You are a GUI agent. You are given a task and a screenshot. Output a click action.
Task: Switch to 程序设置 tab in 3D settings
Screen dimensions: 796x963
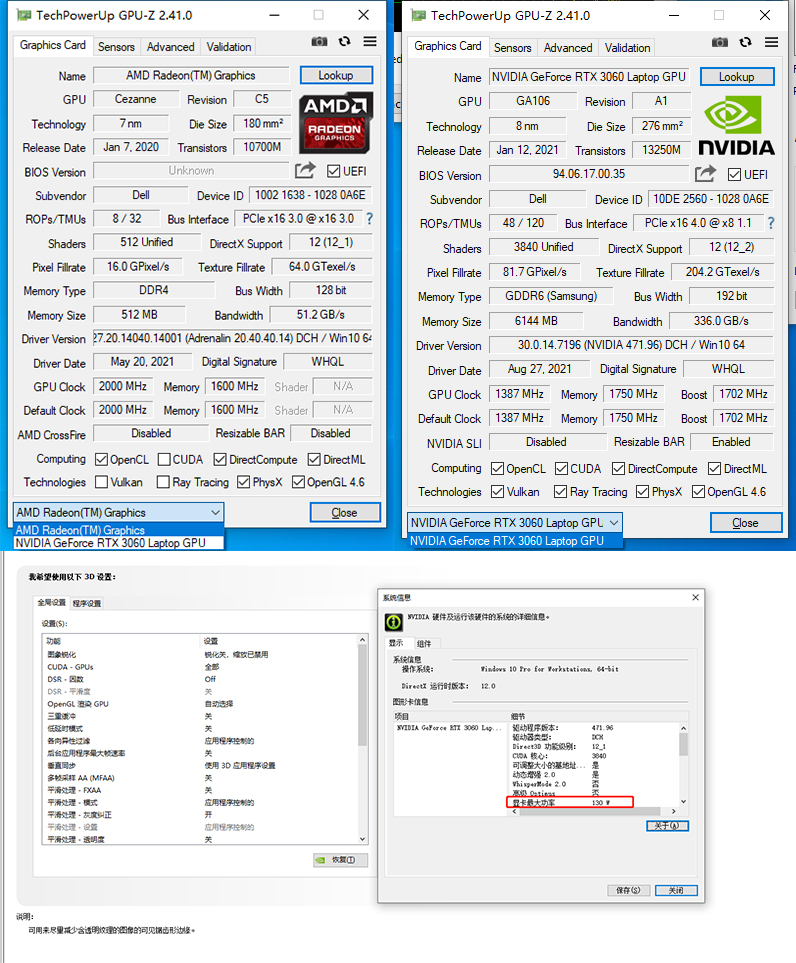pos(87,603)
